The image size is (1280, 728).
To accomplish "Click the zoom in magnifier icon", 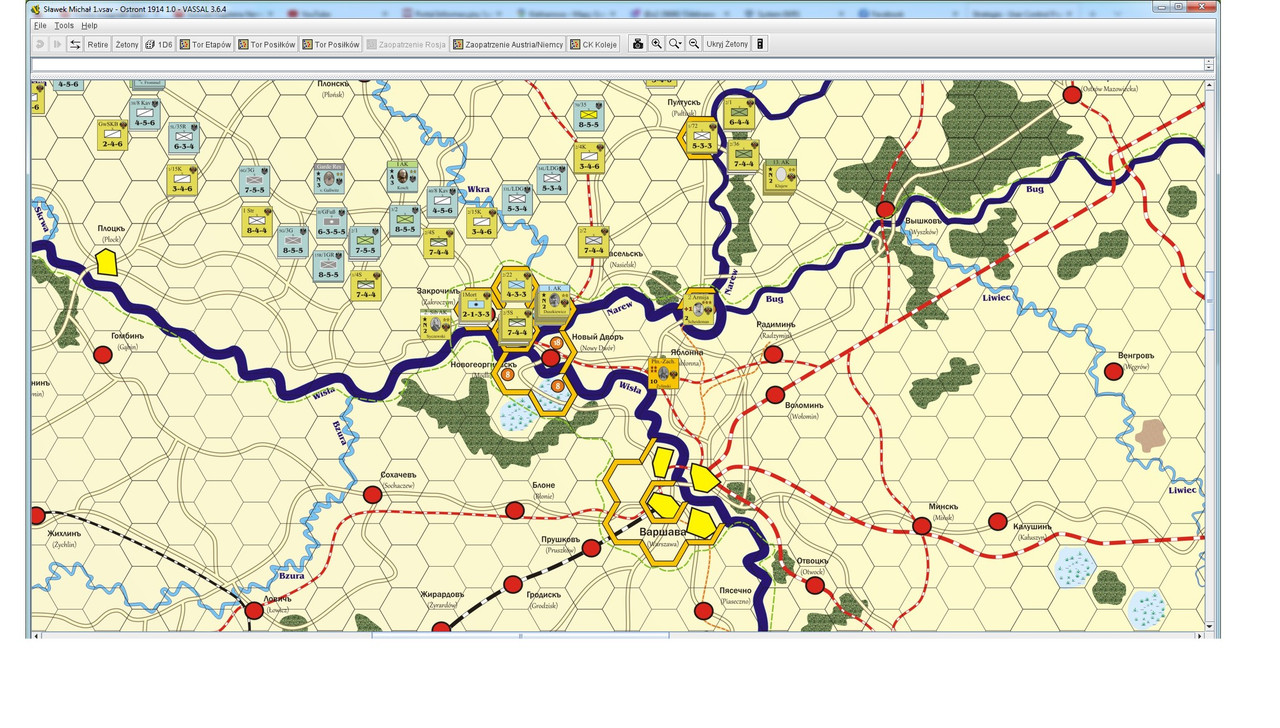I will [656, 44].
